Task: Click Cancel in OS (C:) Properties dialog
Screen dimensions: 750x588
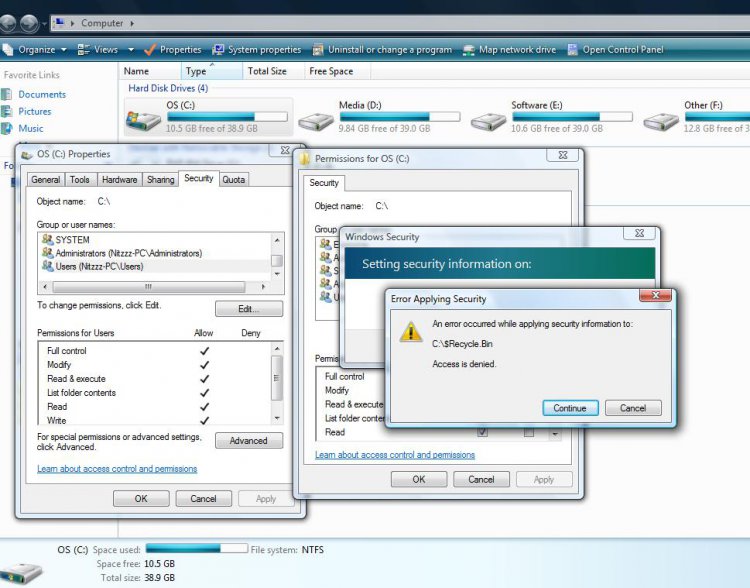Action: [203, 499]
